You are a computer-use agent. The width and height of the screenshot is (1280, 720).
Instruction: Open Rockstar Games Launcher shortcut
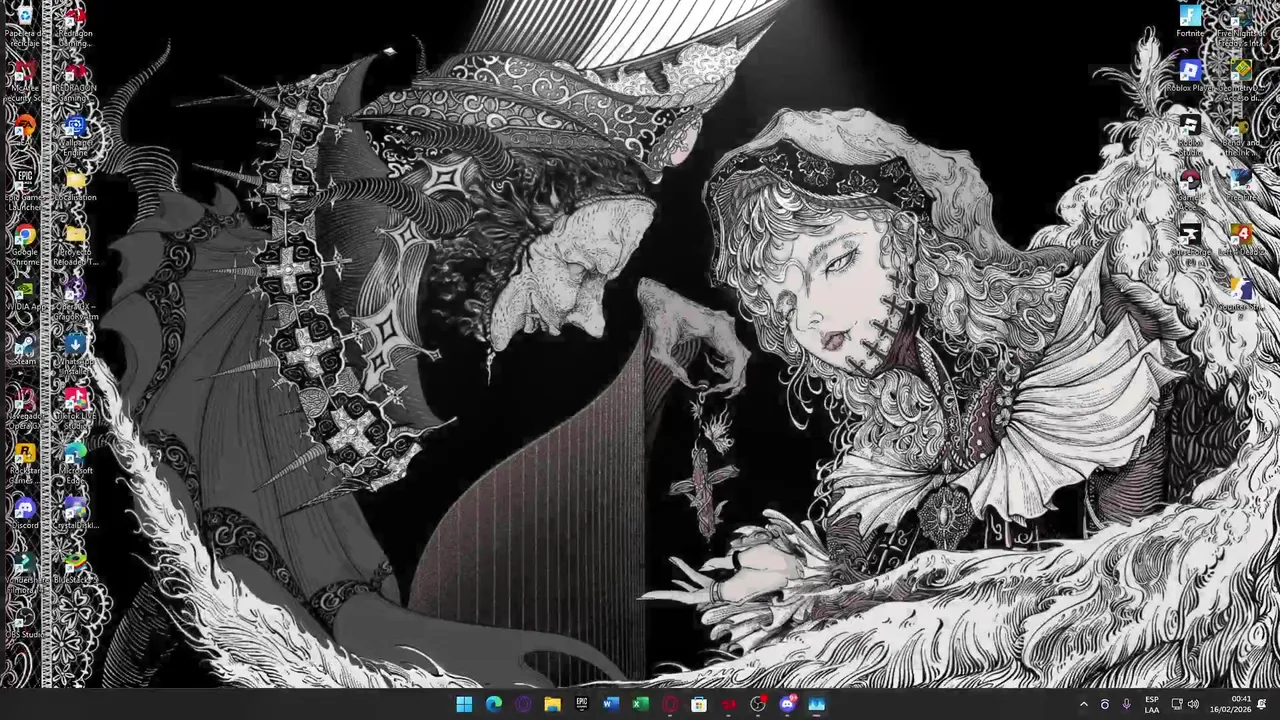pyautogui.click(x=25, y=464)
